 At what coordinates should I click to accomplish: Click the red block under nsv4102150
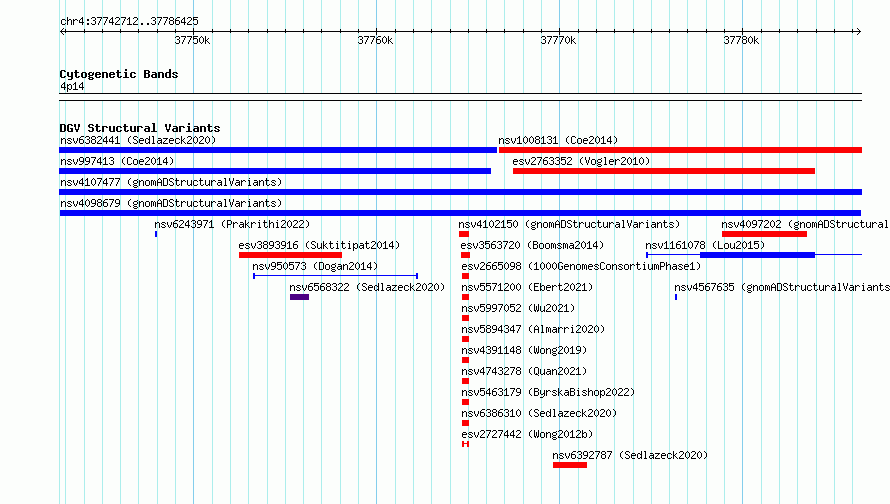[464, 234]
